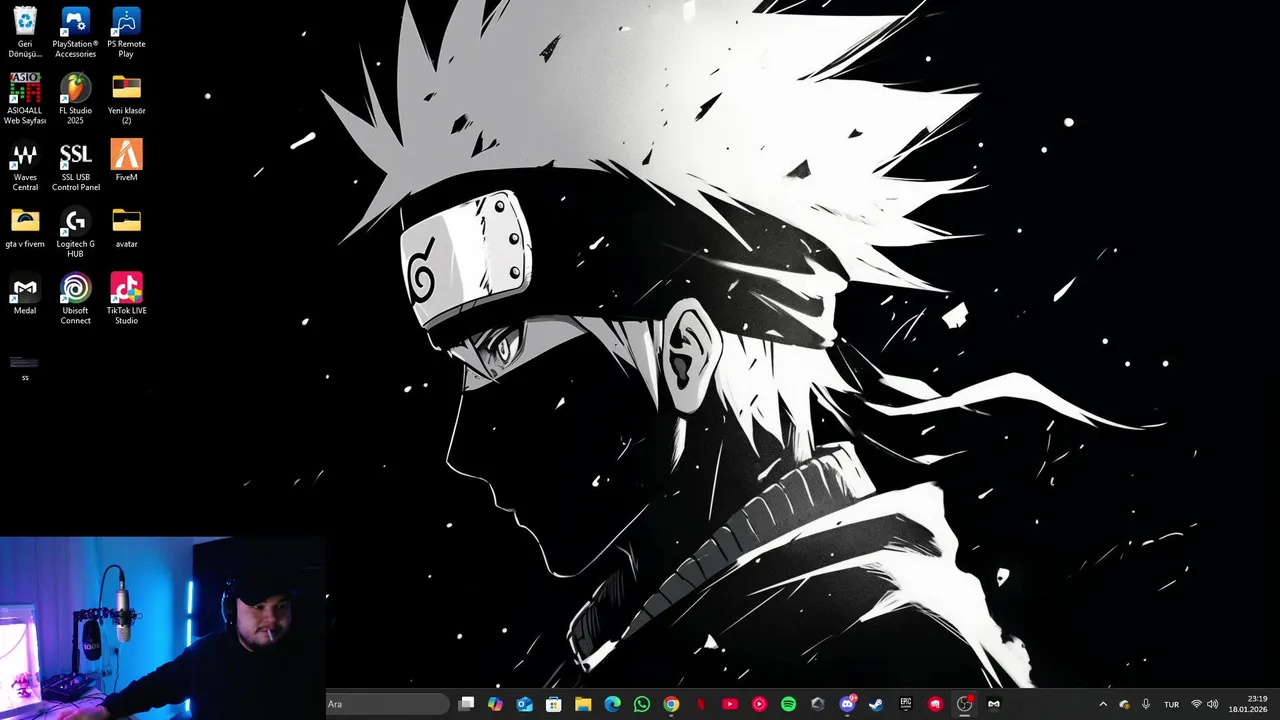Open File Explorer from the taskbar
The image size is (1280, 720).
click(583, 704)
